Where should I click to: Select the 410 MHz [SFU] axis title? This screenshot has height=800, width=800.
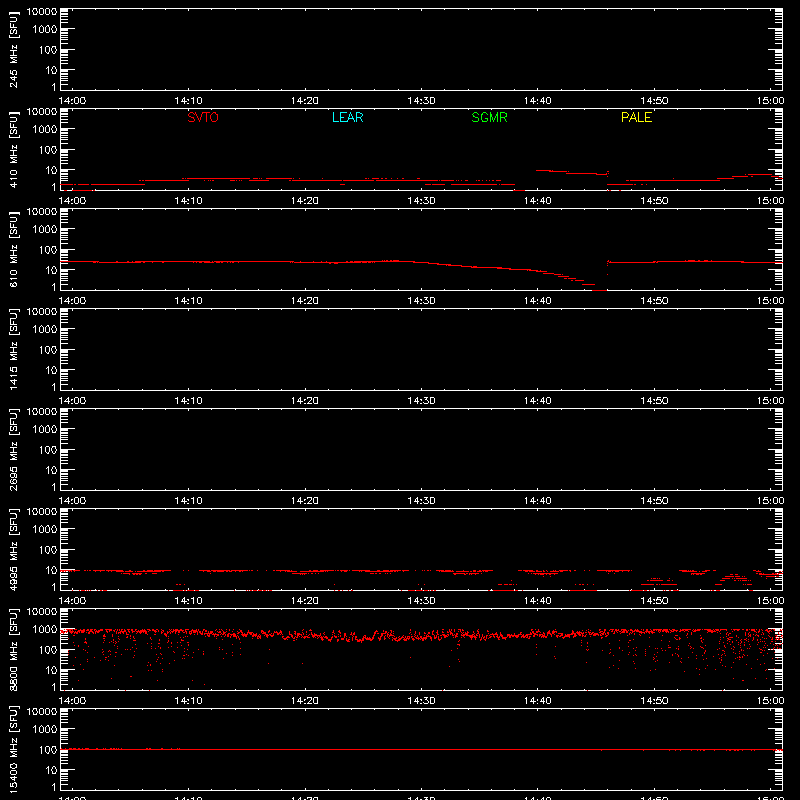pos(13,149)
